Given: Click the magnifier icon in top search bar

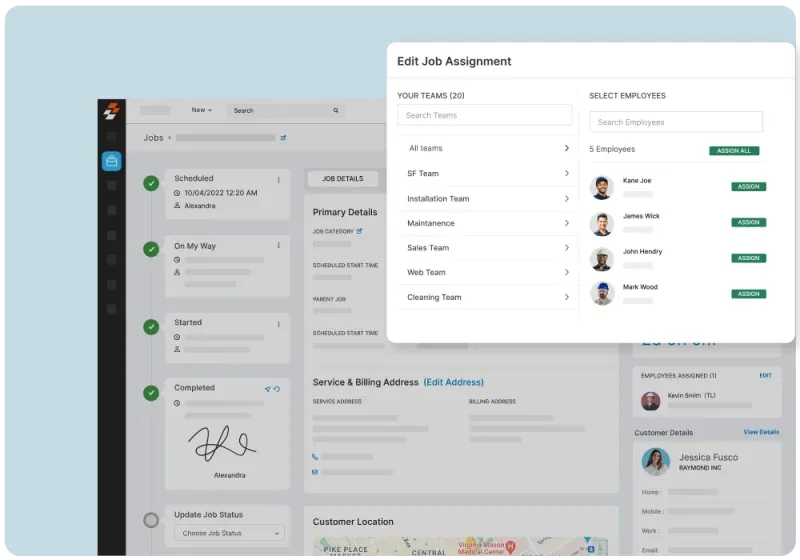Looking at the screenshot, I should [x=336, y=111].
